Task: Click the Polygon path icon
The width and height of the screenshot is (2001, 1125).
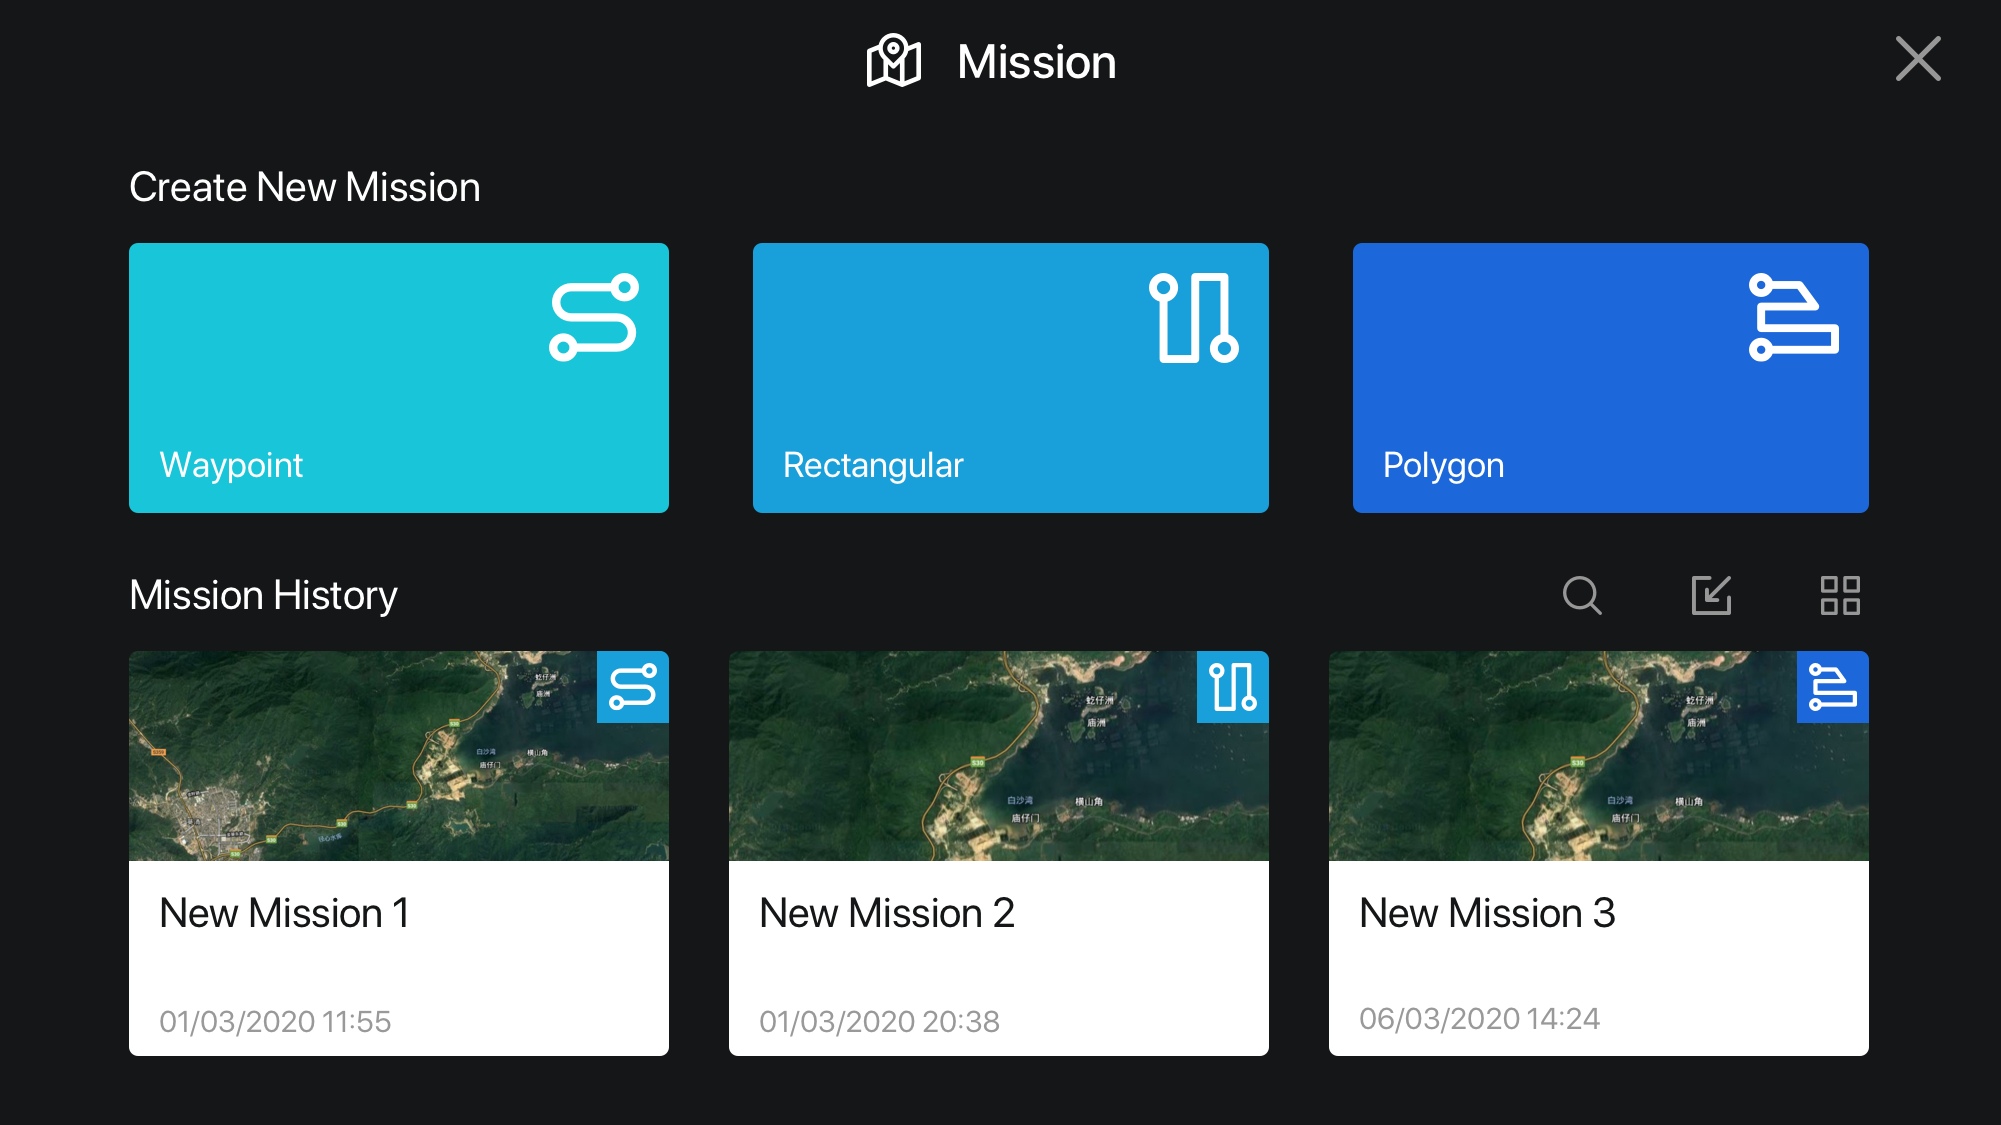Action: (1793, 317)
